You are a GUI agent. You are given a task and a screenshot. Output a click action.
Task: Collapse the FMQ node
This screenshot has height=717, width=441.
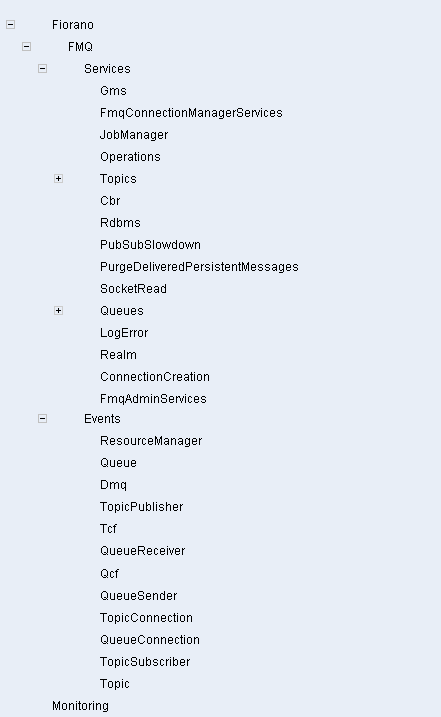coord(27,47)
